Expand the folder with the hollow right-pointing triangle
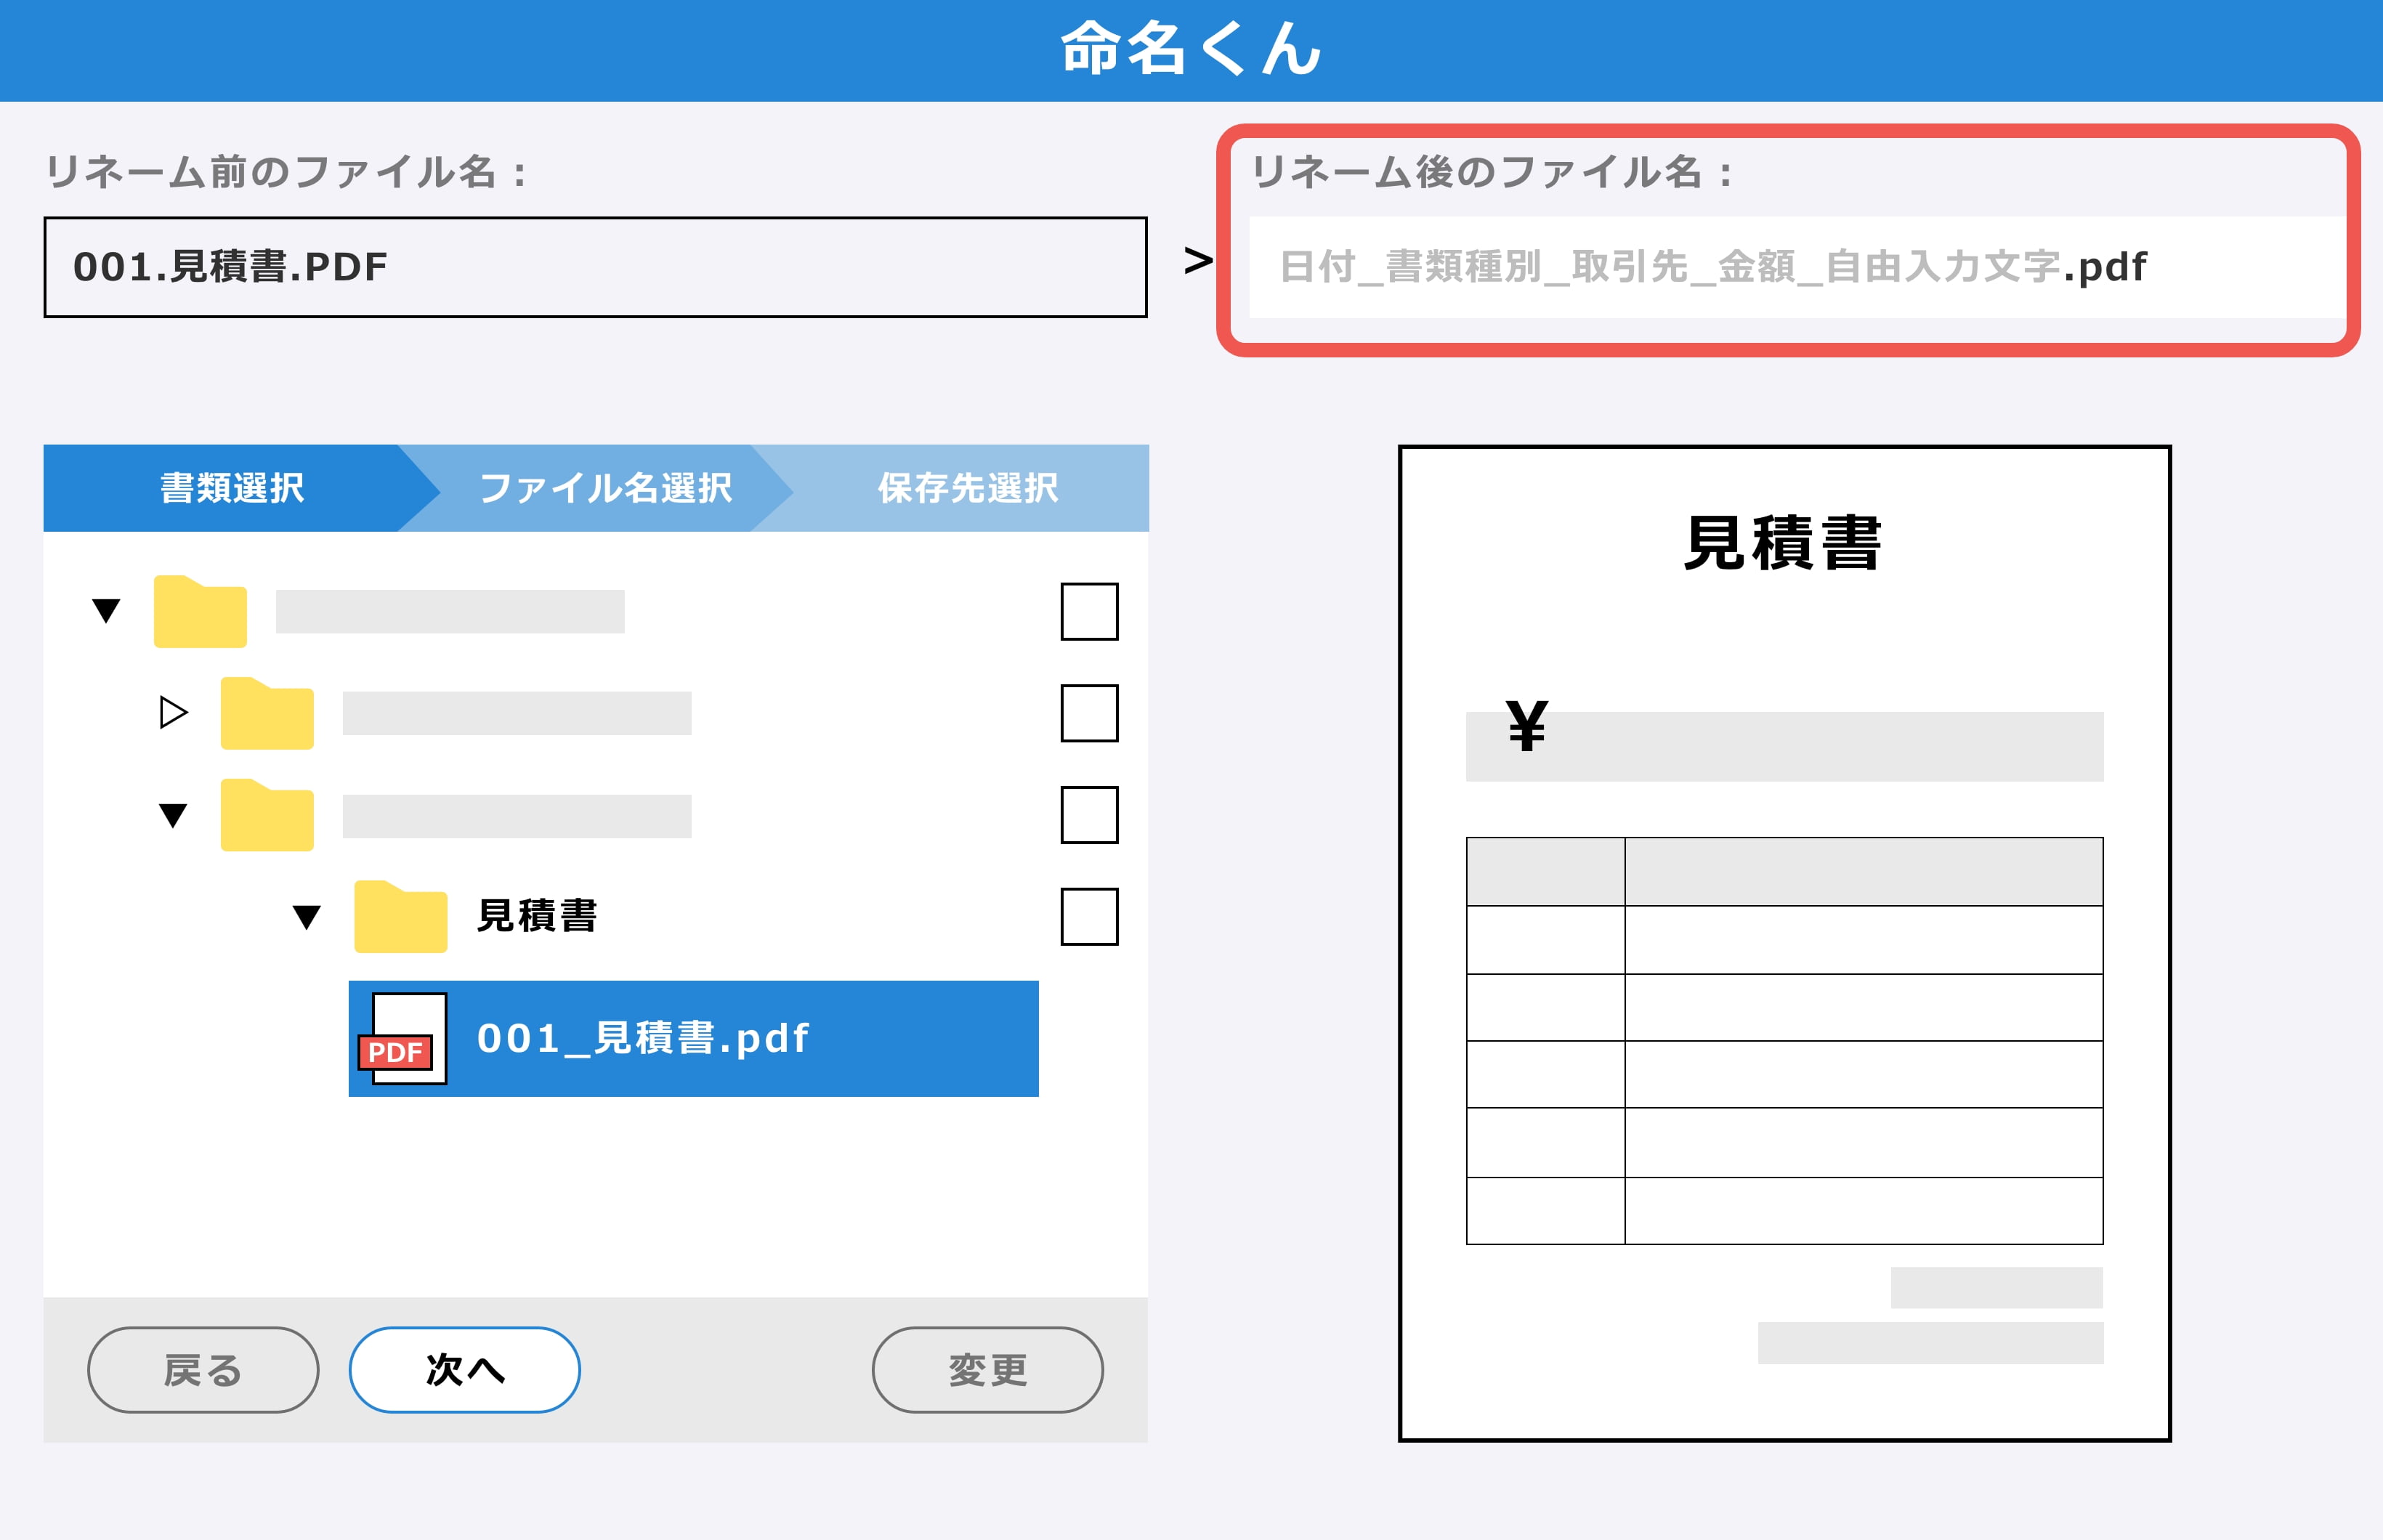Image resolution: width=2383 pixels, height=1540 pixels. [x=173, y=713]
